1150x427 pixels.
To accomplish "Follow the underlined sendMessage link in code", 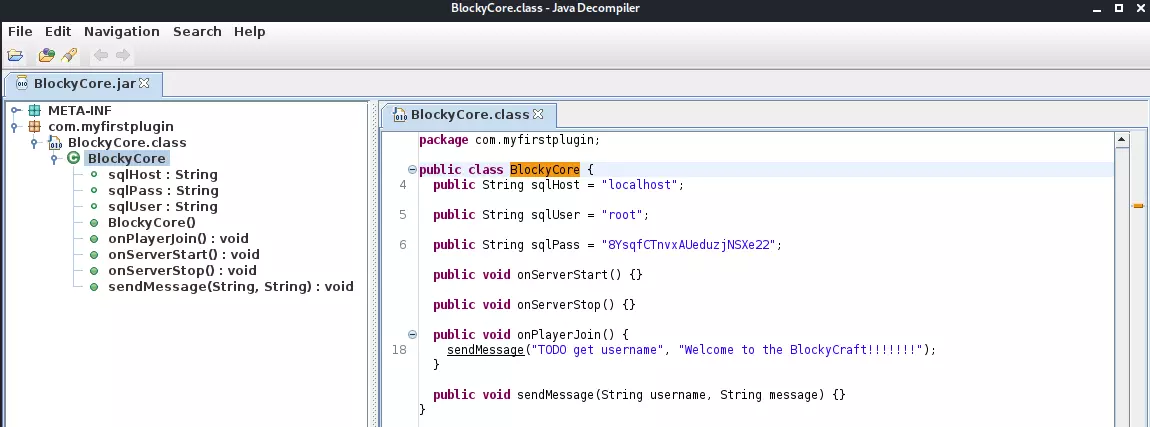I will point(486,350).
